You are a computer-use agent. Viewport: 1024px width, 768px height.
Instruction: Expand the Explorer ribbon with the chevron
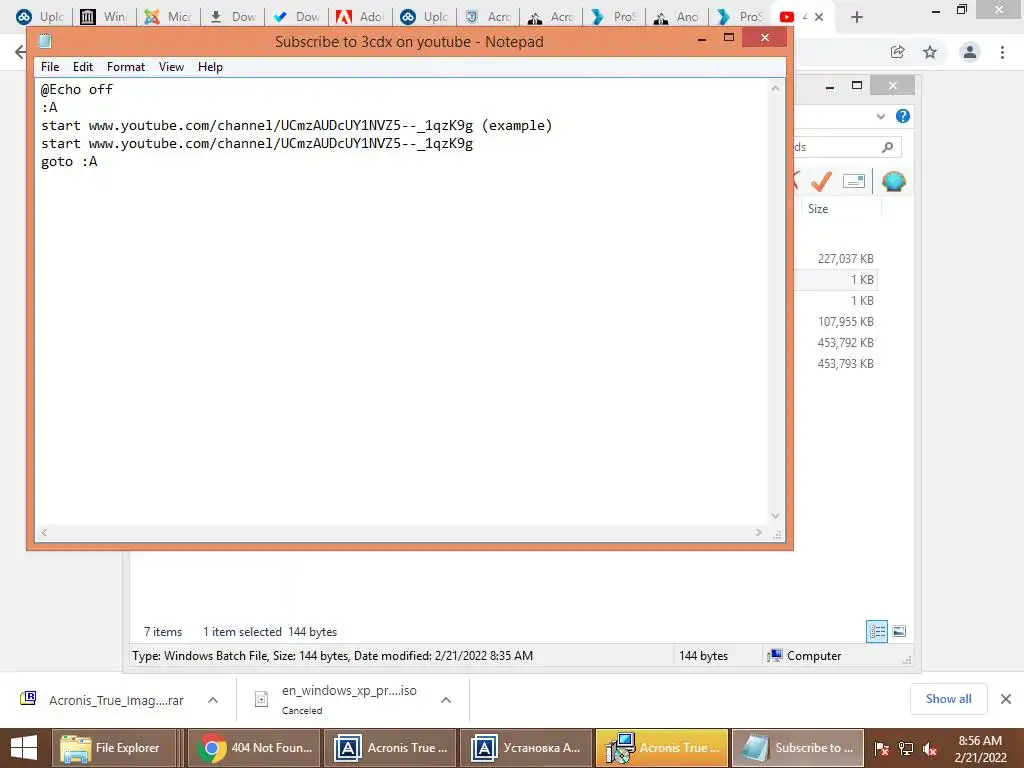[x=880, y=116]
